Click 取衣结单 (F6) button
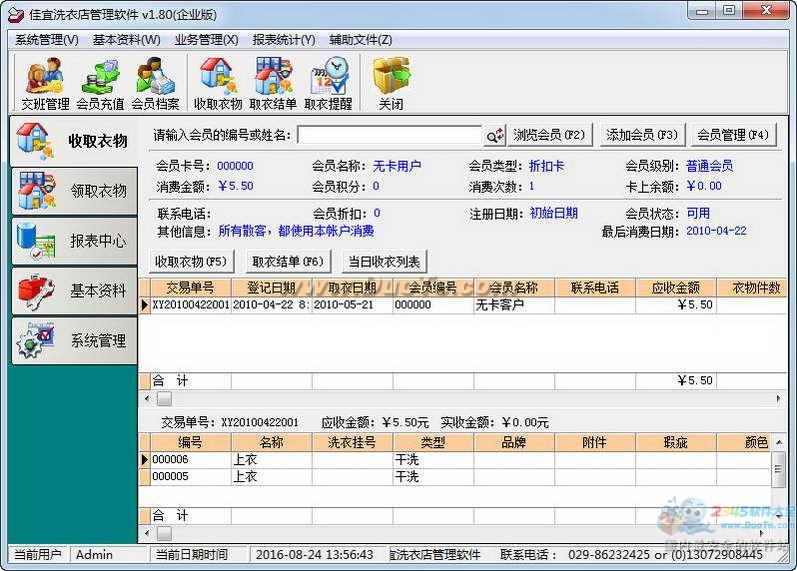 point(288,262)
